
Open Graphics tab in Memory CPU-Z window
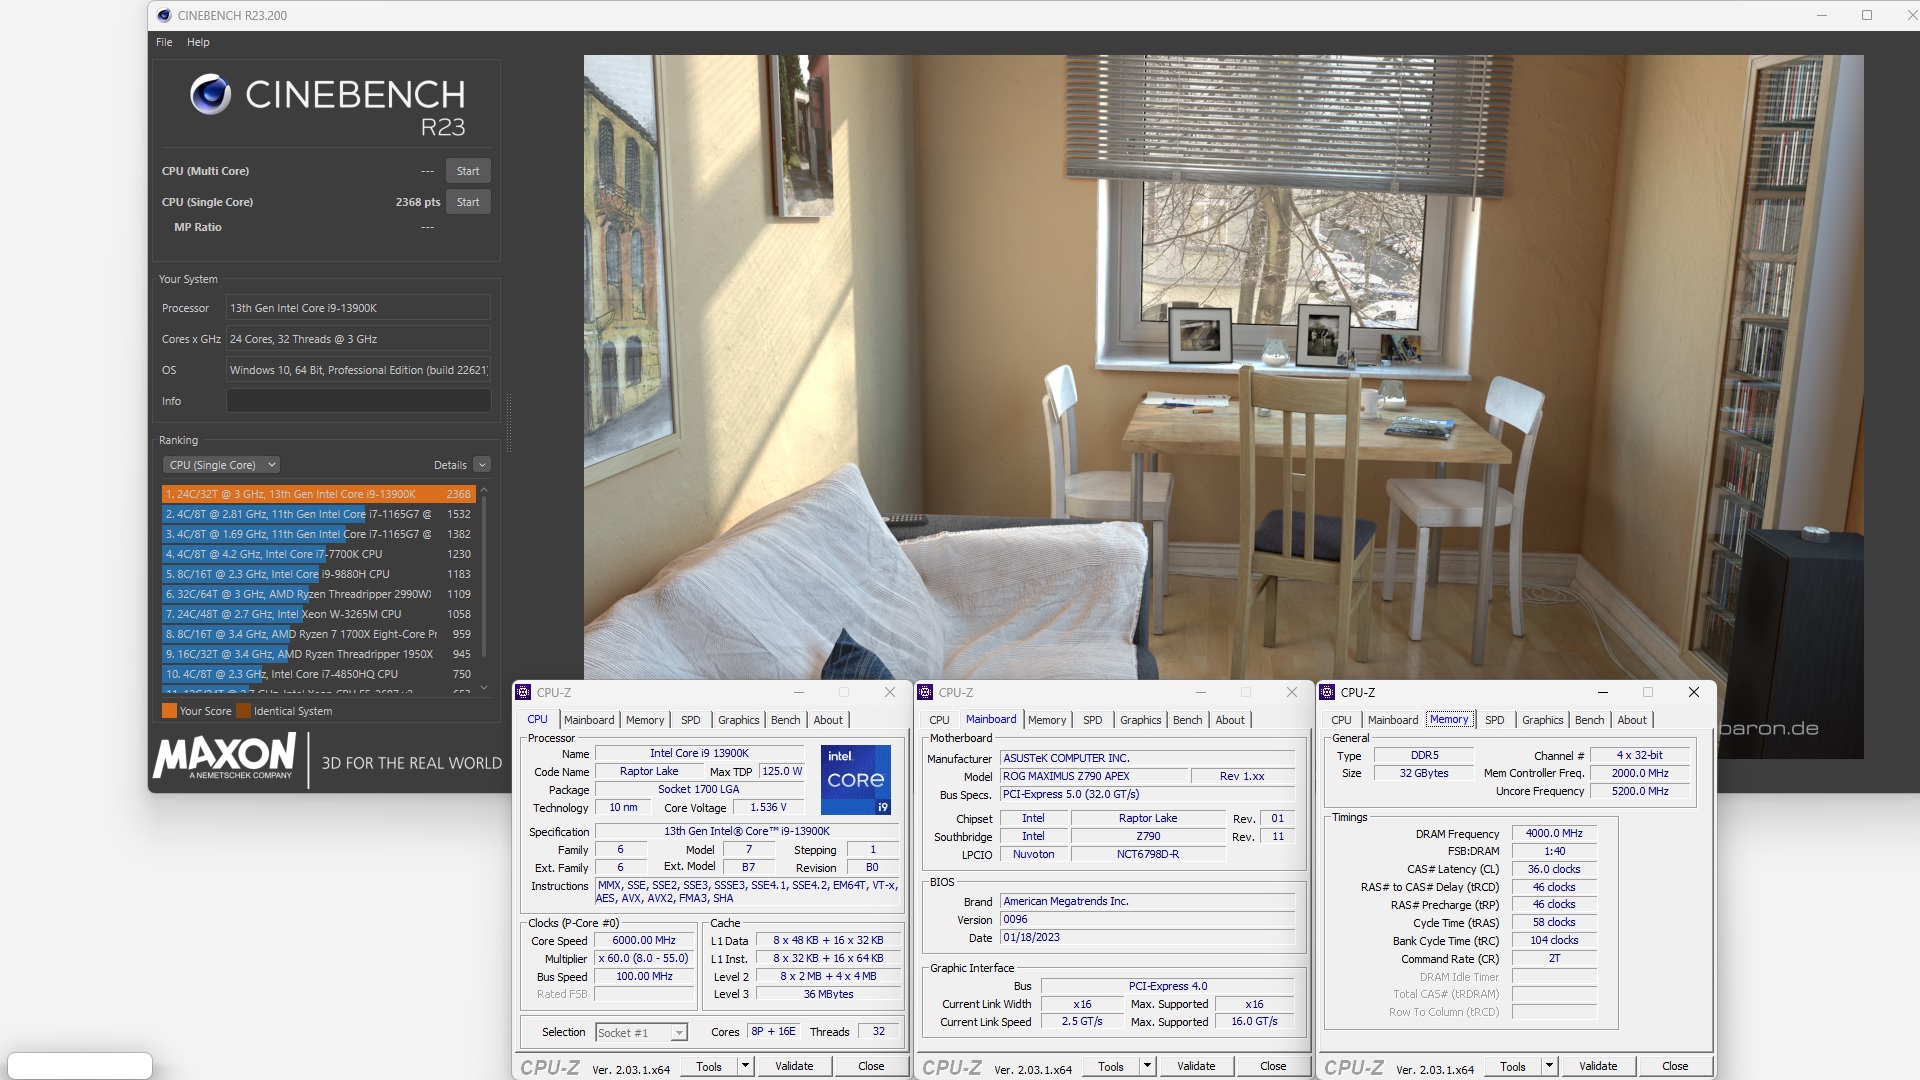click(x=1543, y=720)
